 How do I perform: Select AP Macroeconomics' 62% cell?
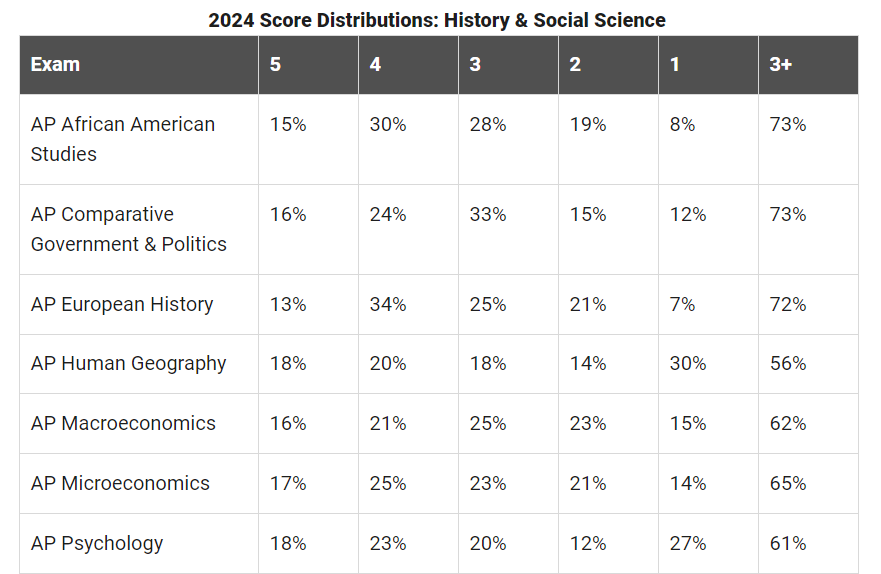coord(788,423)
